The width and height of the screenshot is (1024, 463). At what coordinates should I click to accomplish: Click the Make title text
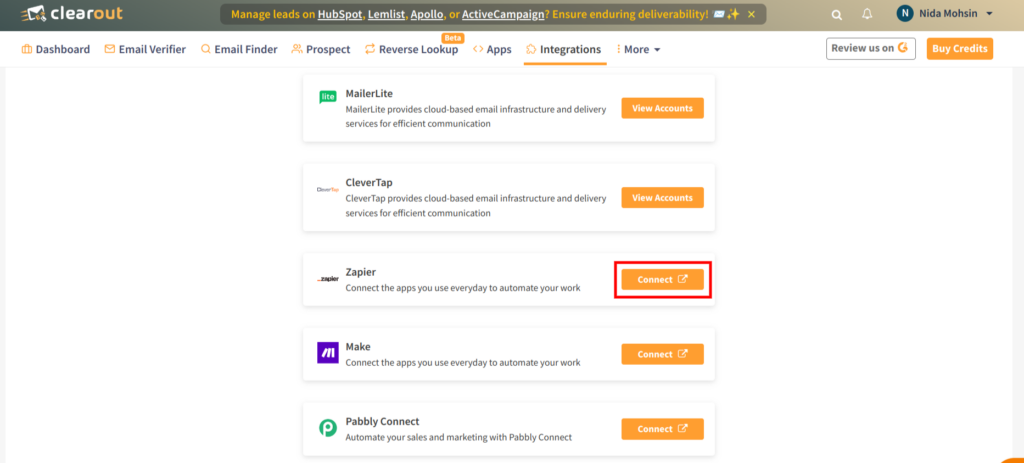(358, 346)
